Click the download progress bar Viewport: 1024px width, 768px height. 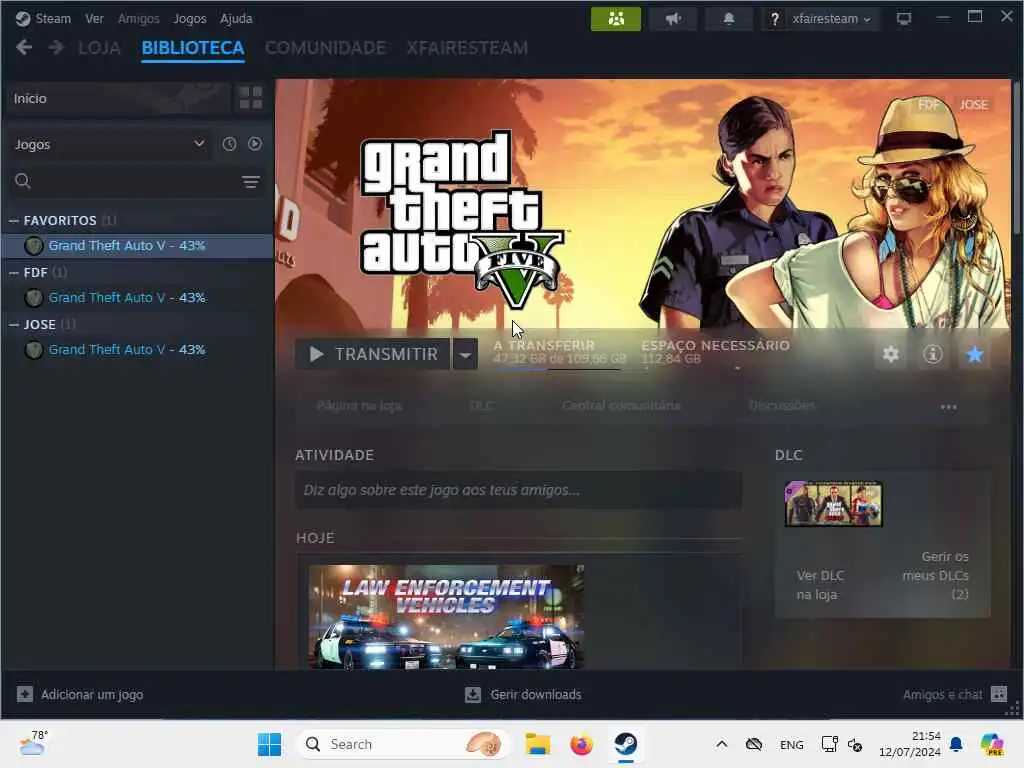tap(556, 369)
